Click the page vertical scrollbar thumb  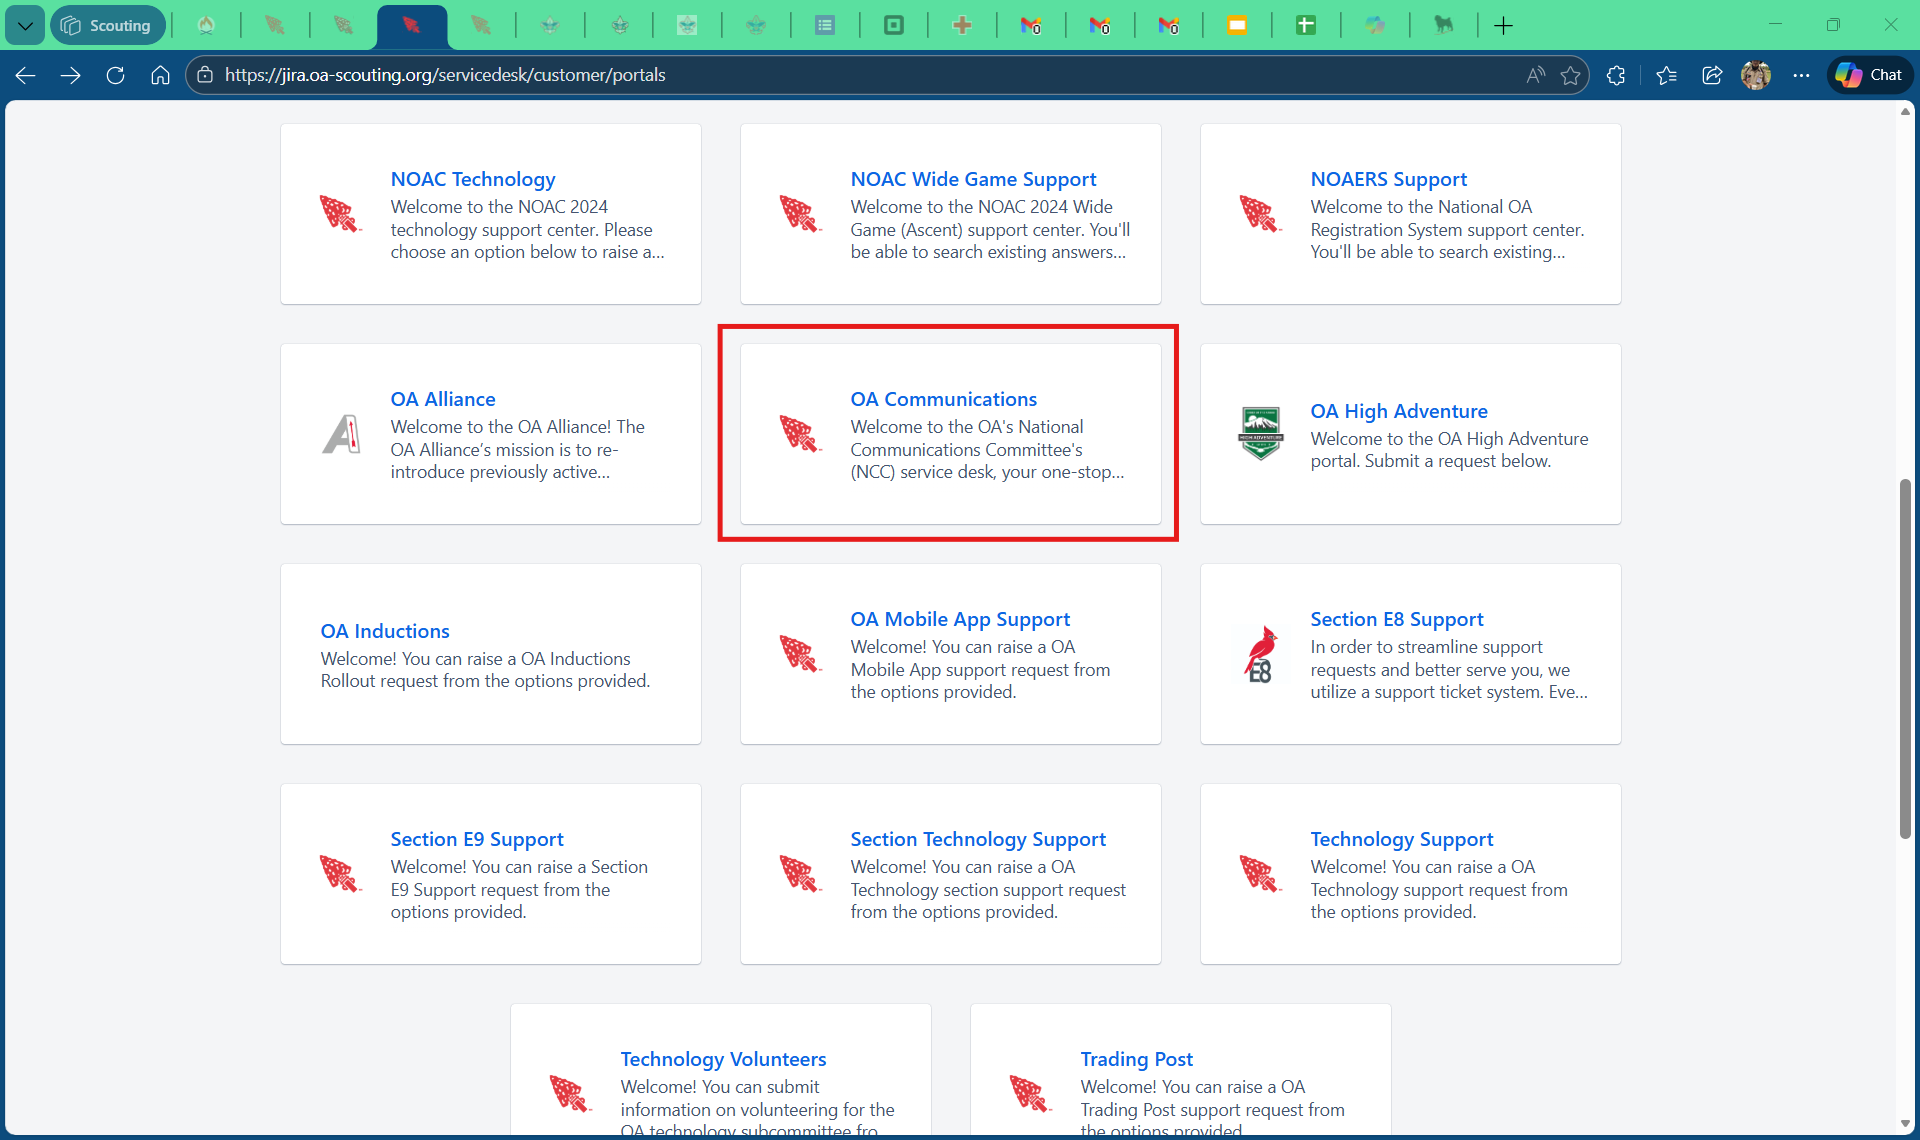click(x=1905, y=660)
